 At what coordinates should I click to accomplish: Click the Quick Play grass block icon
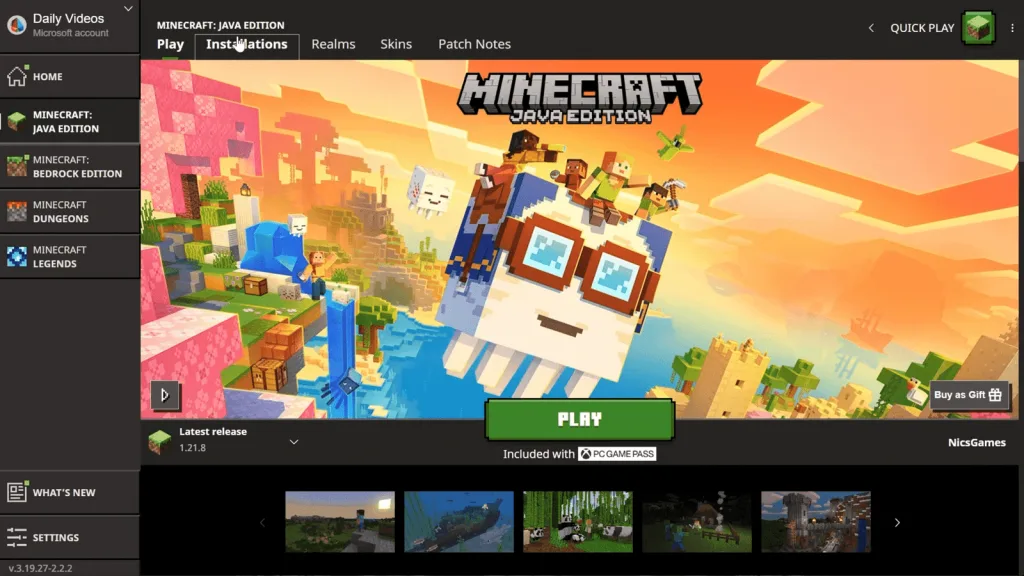pos(978,28)
